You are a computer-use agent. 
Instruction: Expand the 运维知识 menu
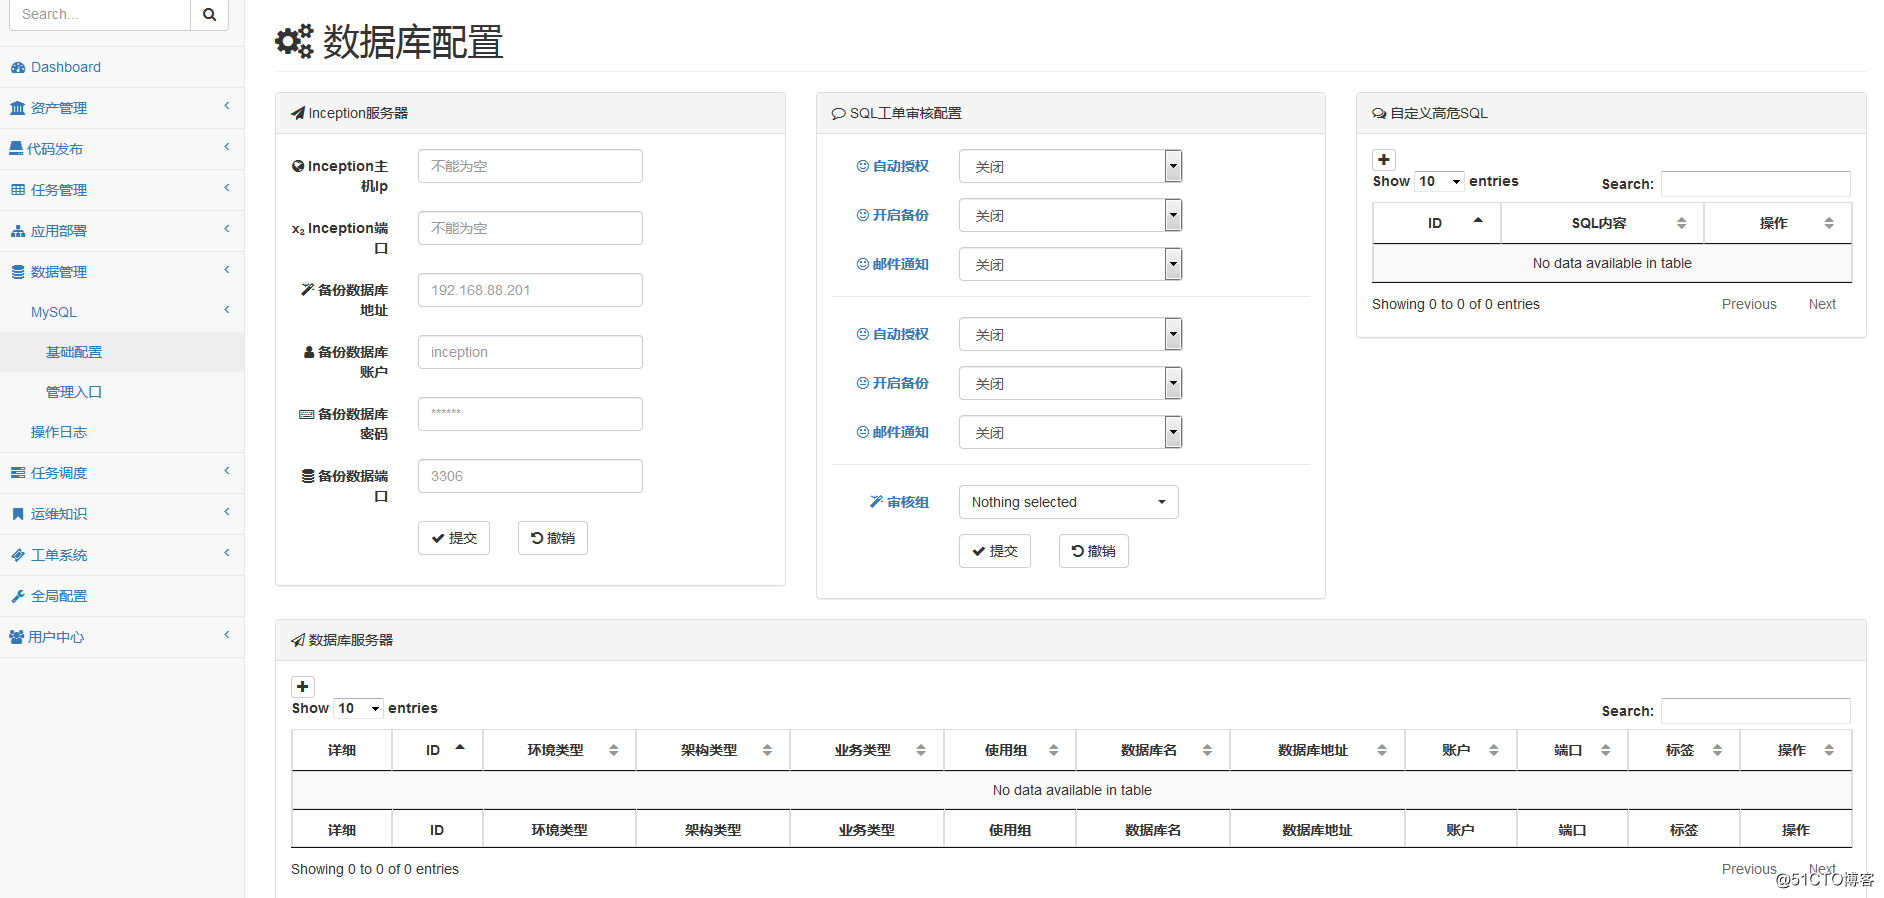[122, 514]
